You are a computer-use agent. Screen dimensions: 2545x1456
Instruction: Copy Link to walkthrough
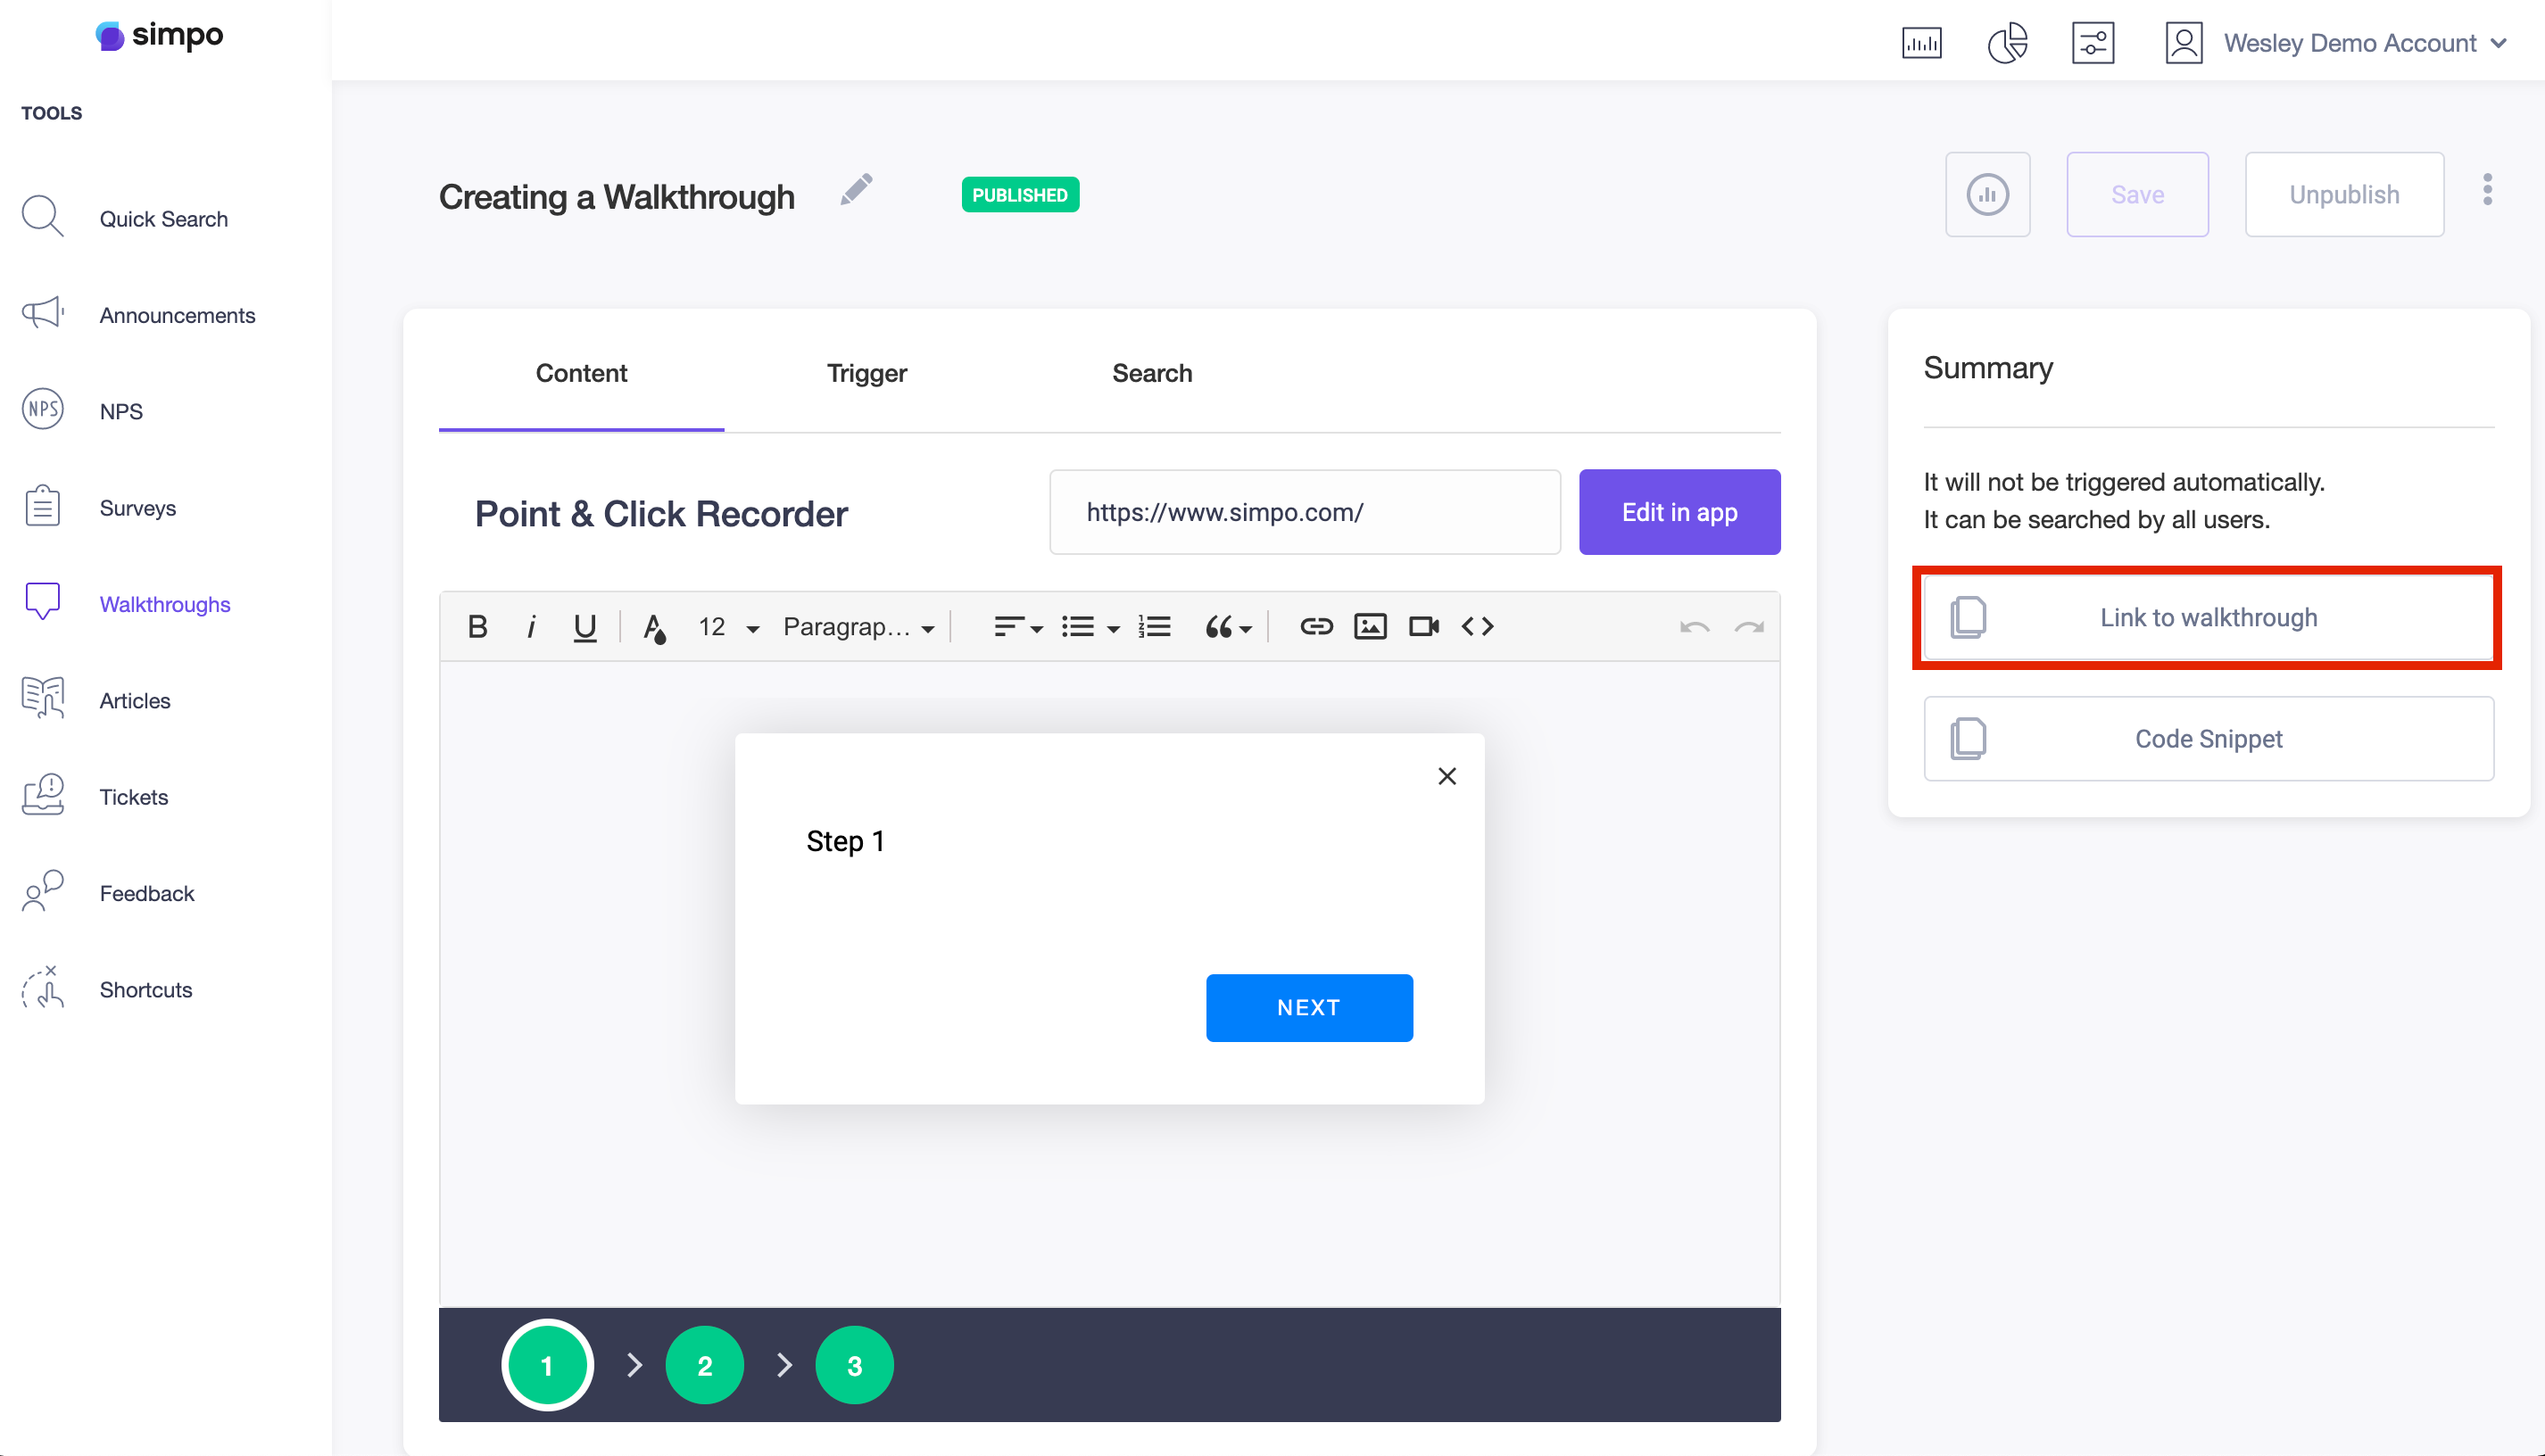(x=2208, y=618)
